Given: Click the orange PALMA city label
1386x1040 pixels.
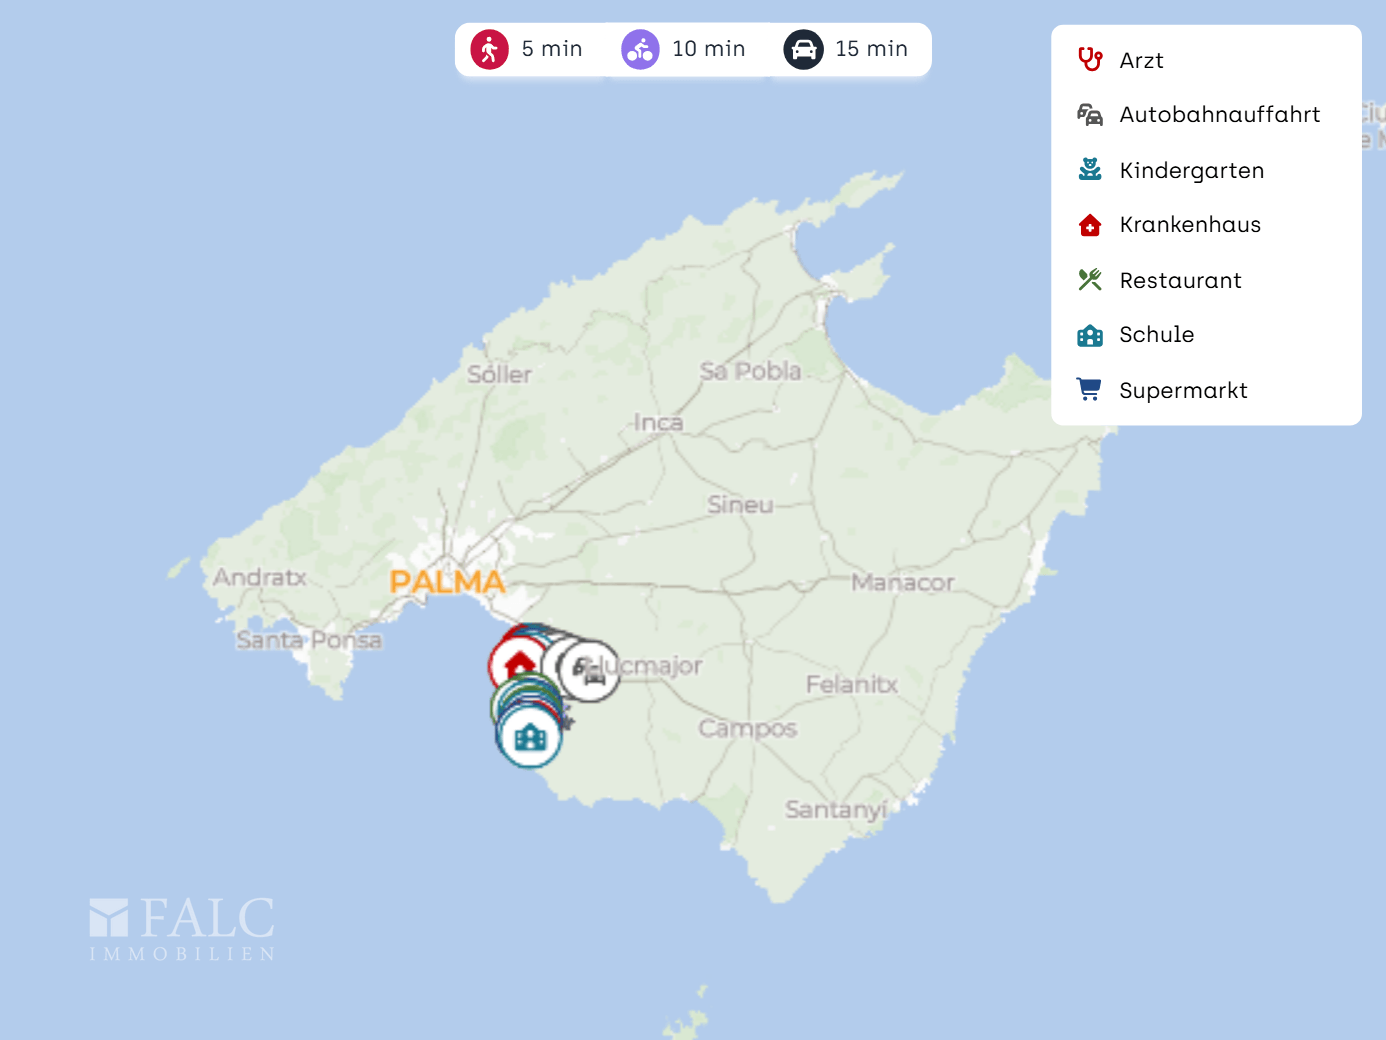Looking at the screenshot, I should click(x=447, y=581).
